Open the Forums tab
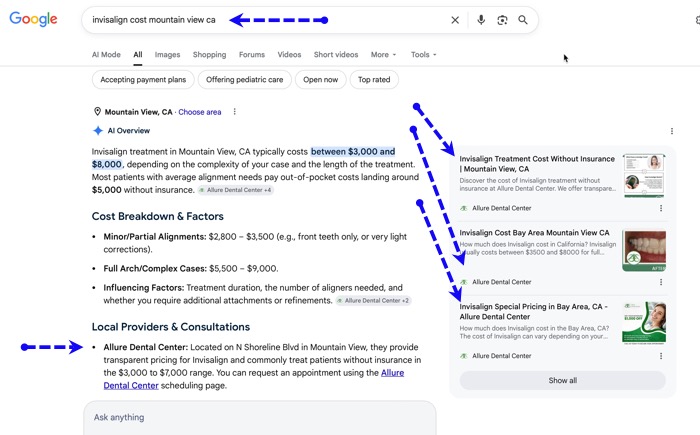 pyautogui.click(x=252, y=54)
